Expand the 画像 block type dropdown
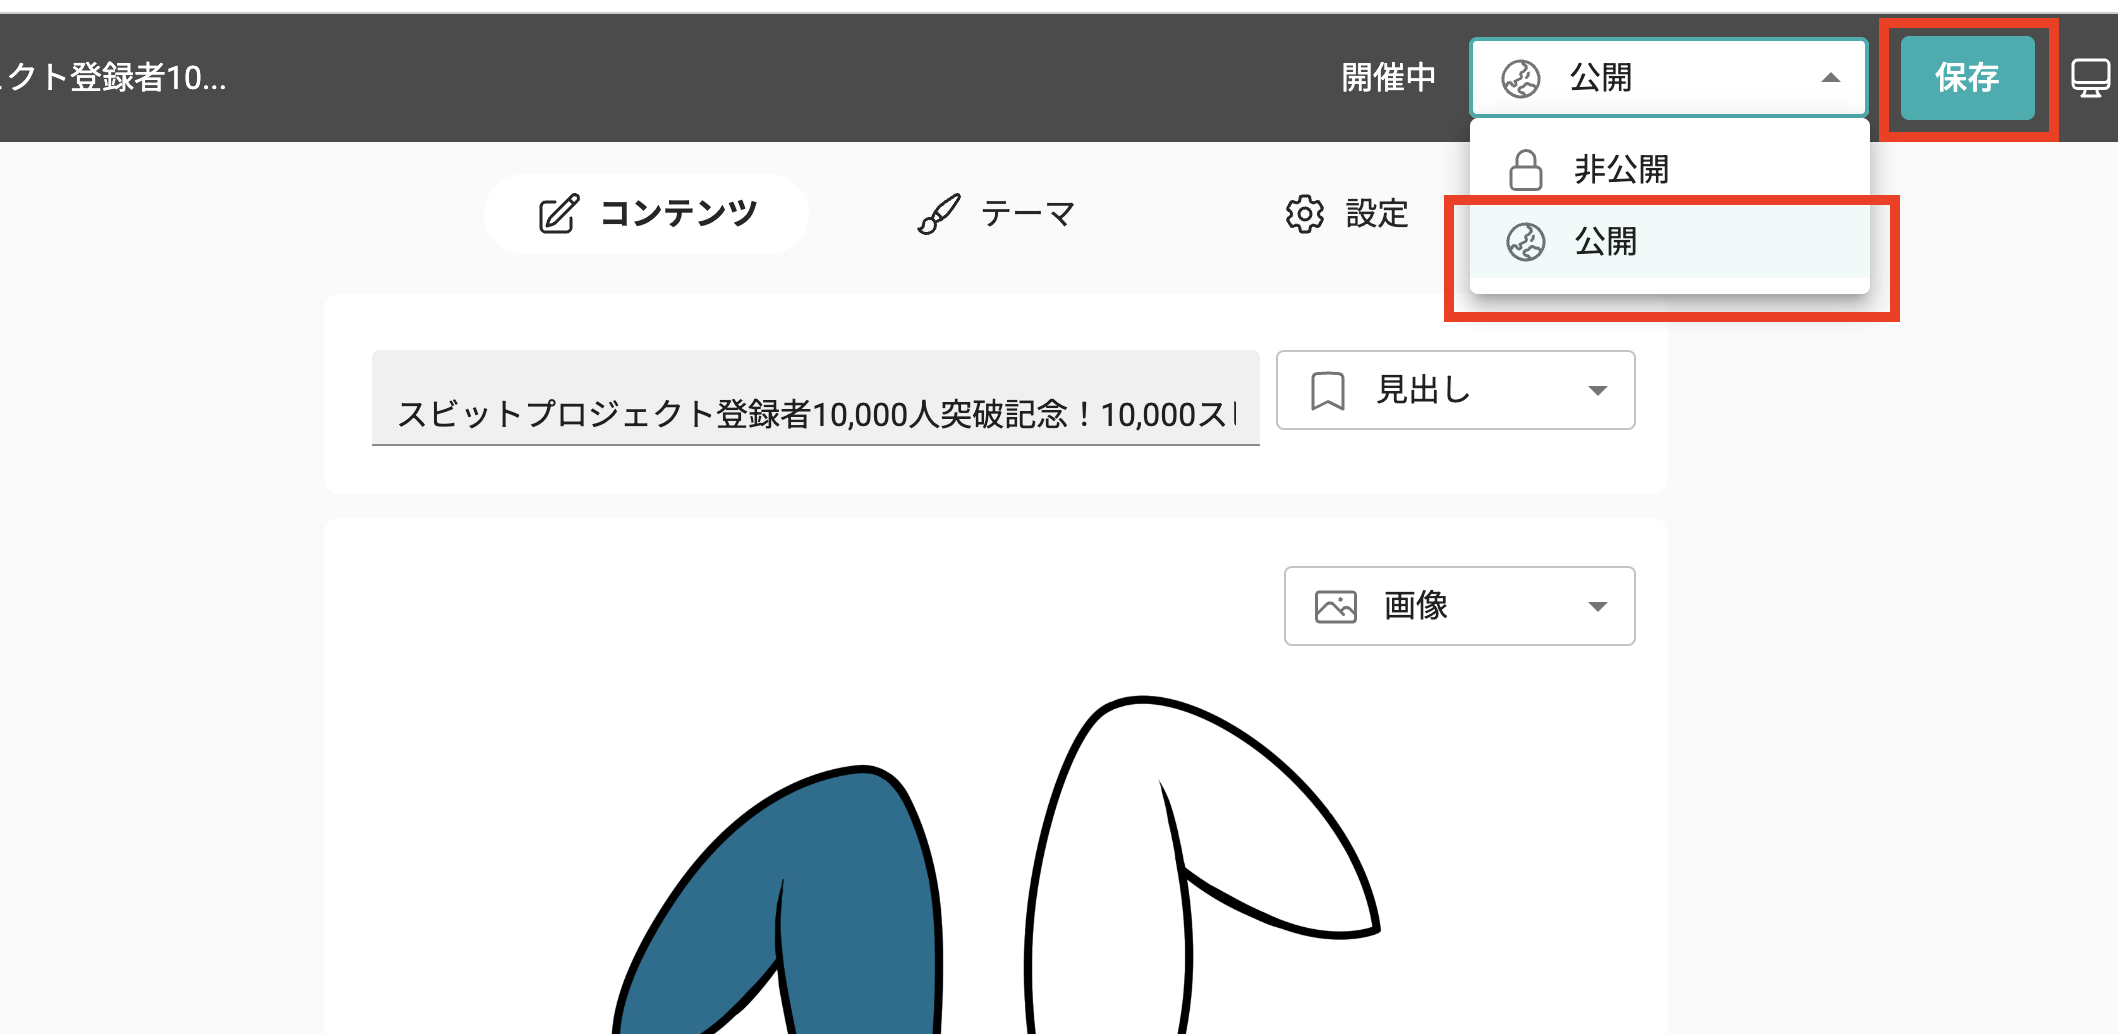 tap(1459, 606)
